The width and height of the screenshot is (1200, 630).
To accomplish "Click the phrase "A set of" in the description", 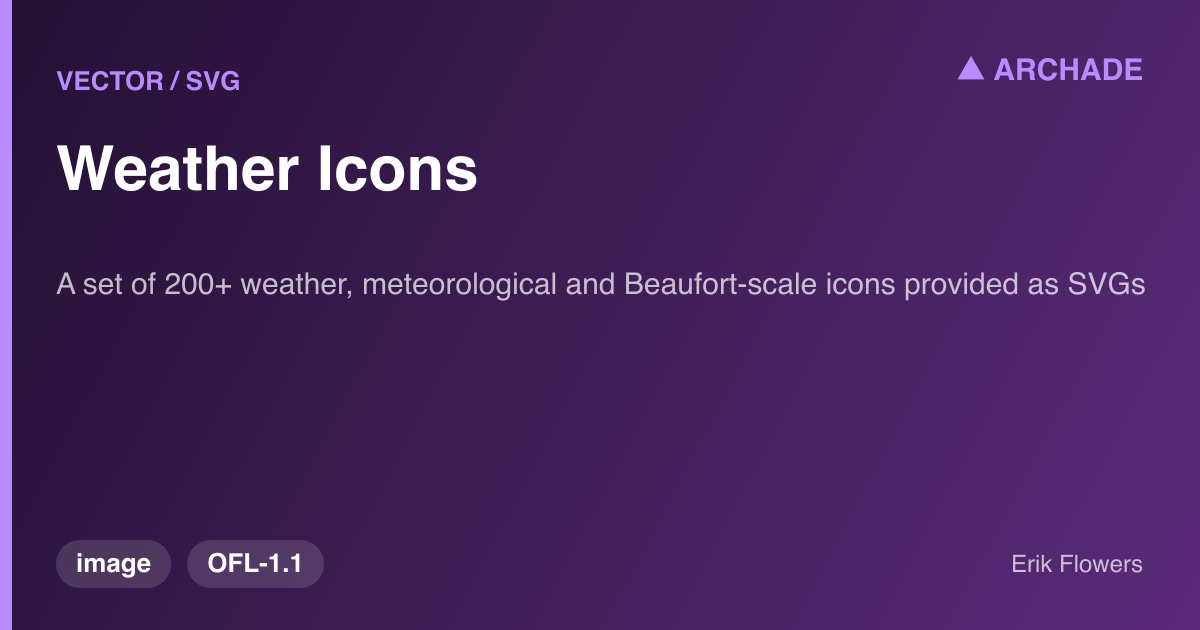I will (105, 285).
